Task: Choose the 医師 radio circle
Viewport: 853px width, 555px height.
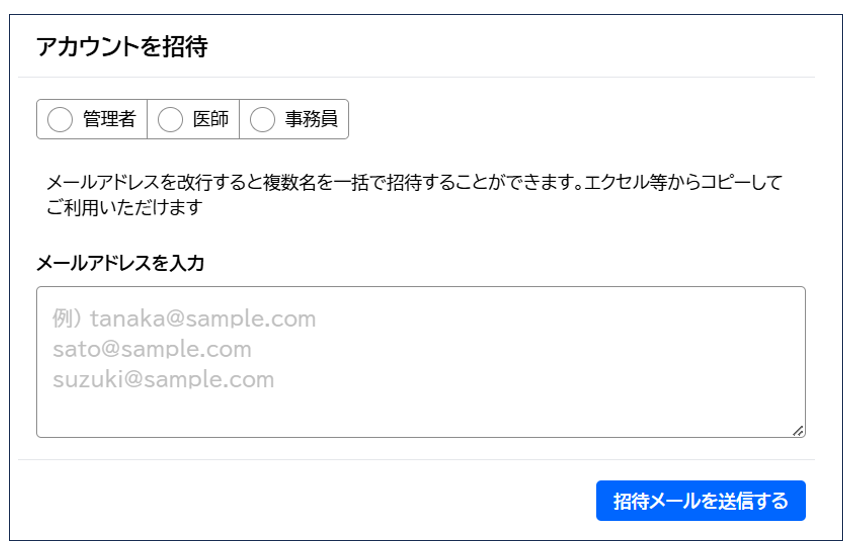Action: [x=170, y=120]
